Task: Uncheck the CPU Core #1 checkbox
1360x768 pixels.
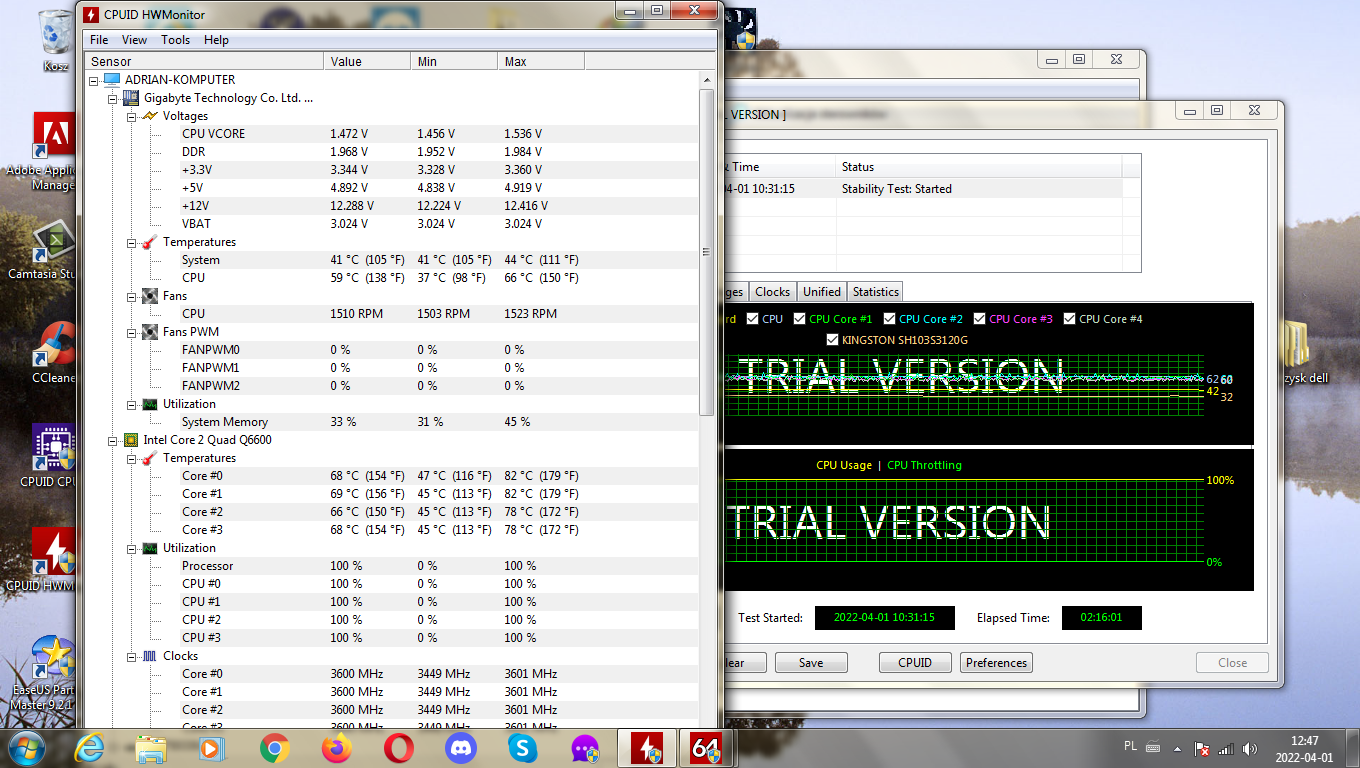Action: pyautogui.click(x=800, y=319)
